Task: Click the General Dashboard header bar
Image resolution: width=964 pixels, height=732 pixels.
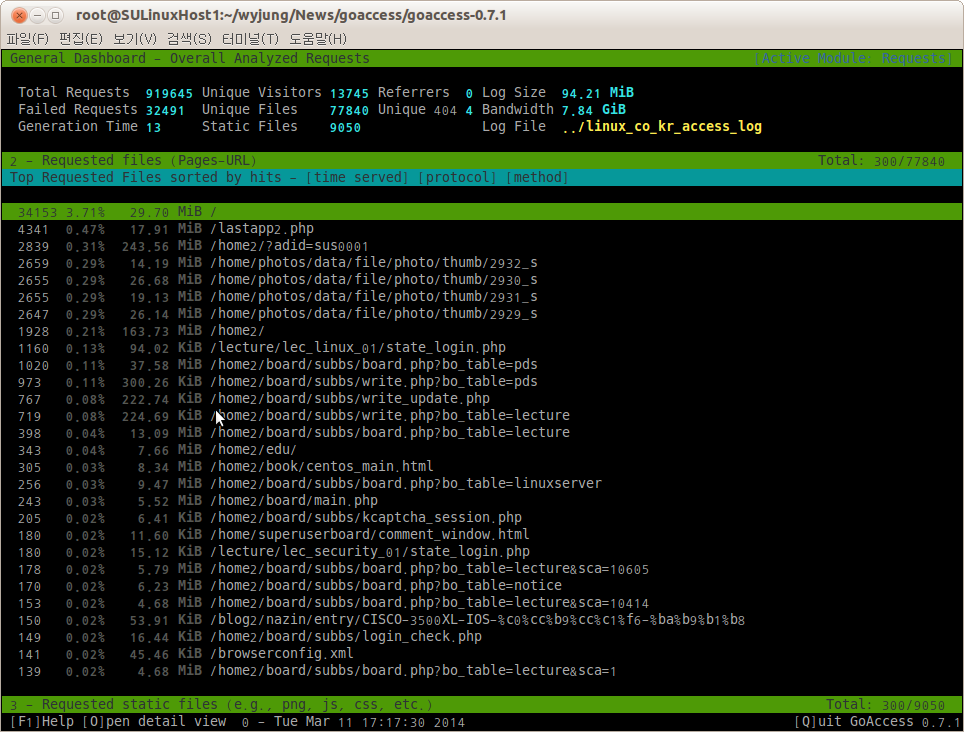Action: (x=482, y=58)
